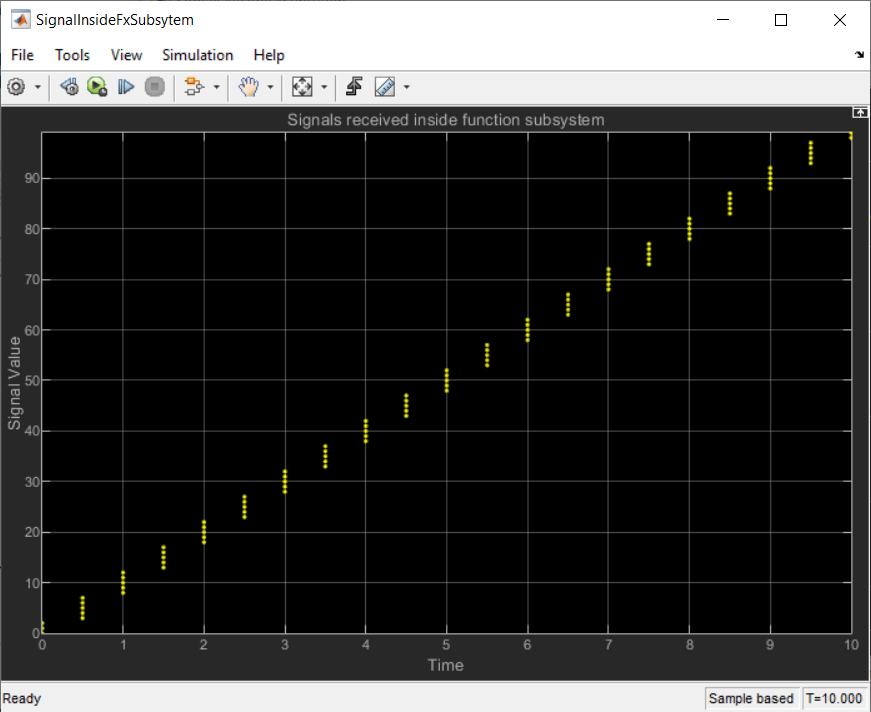This screenshot has width=871, height=712.
Task: Open the Simulation menu
Action: (197, 55)
